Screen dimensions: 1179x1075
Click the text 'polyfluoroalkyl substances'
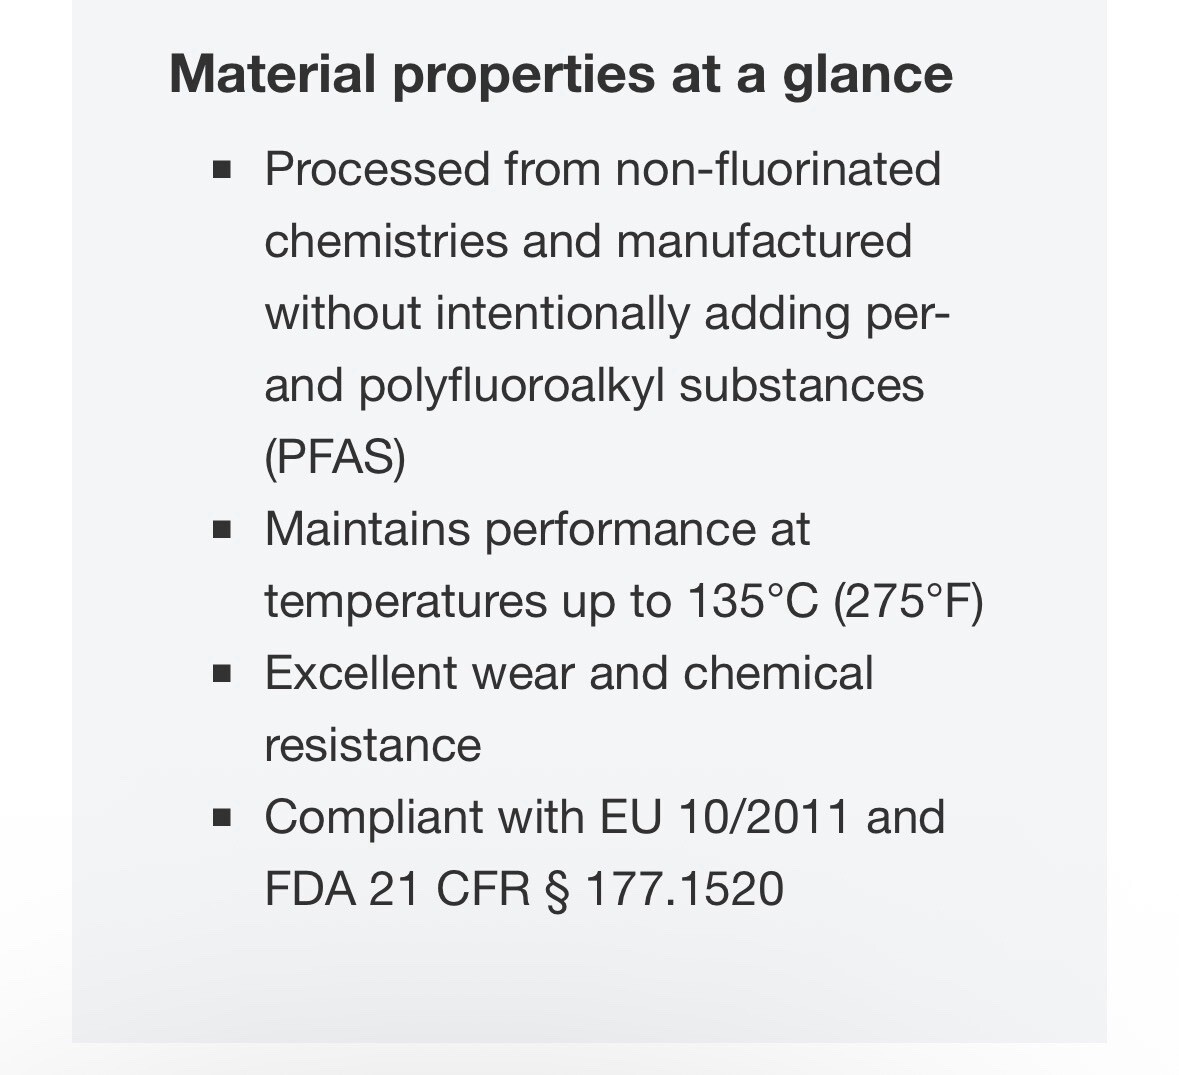(641, 386)
